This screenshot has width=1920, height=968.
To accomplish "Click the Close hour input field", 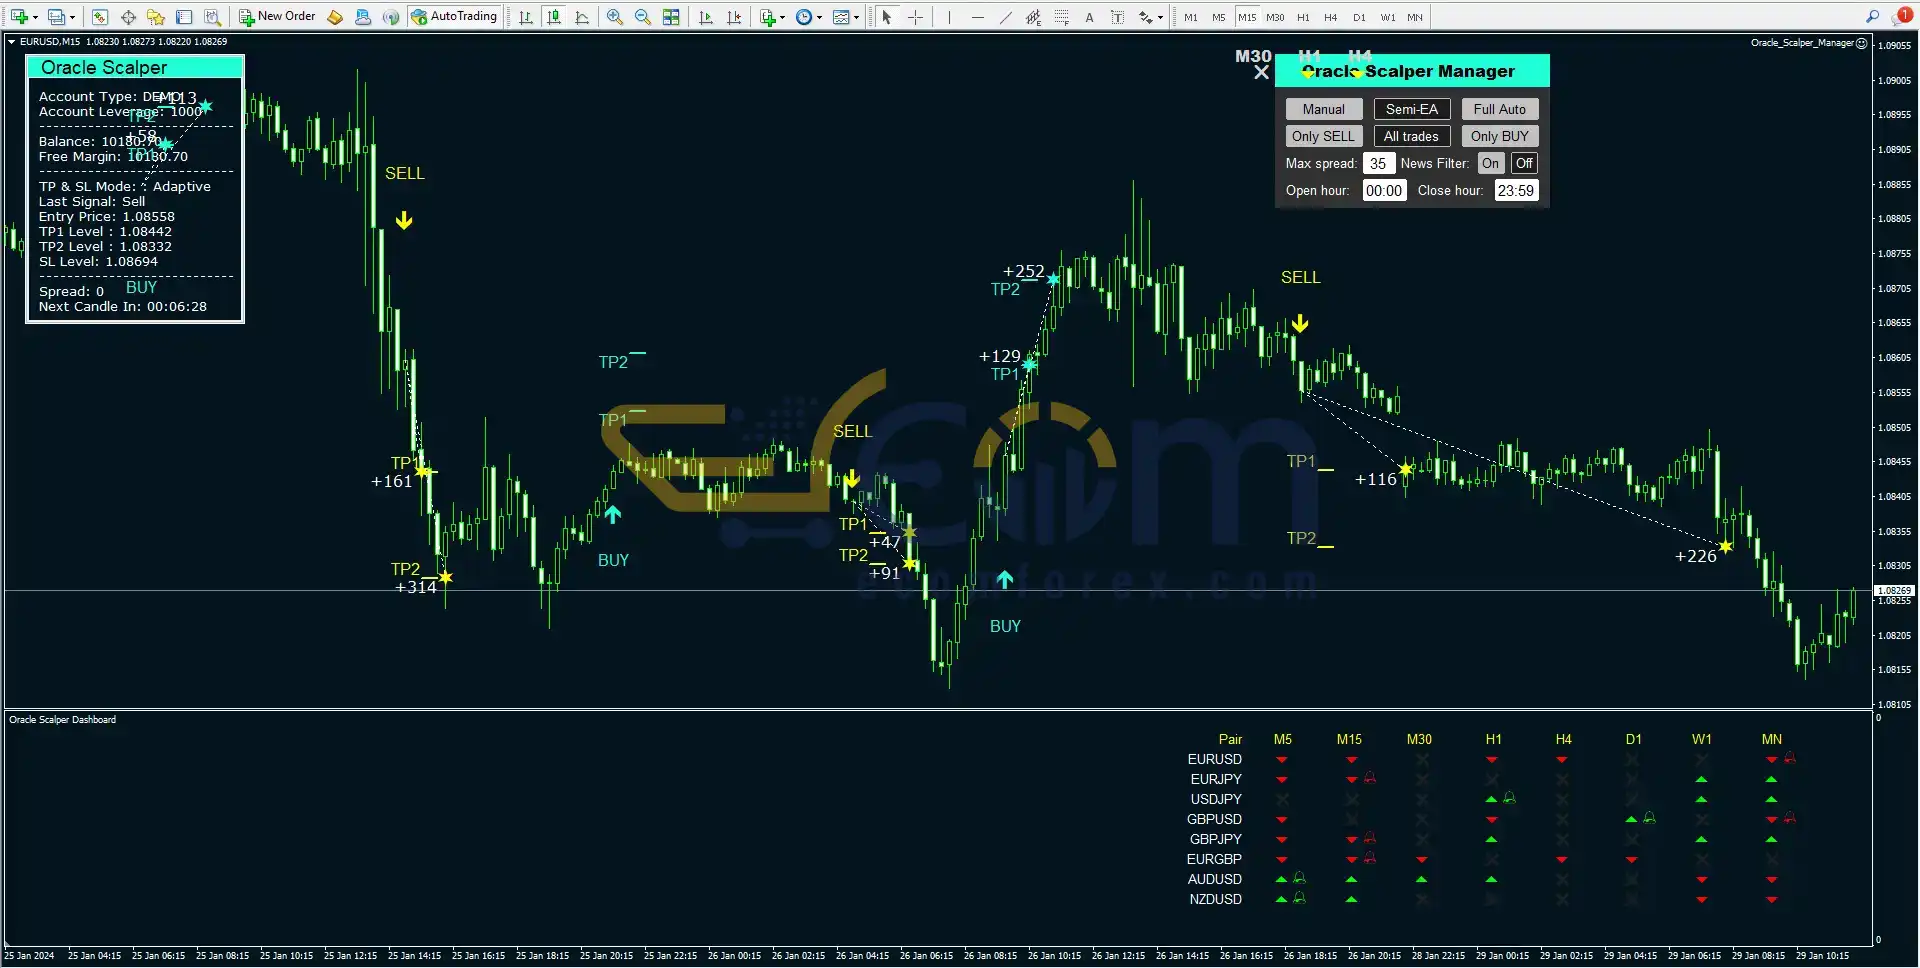I will pyautogui.click(x=1515, y=190).
